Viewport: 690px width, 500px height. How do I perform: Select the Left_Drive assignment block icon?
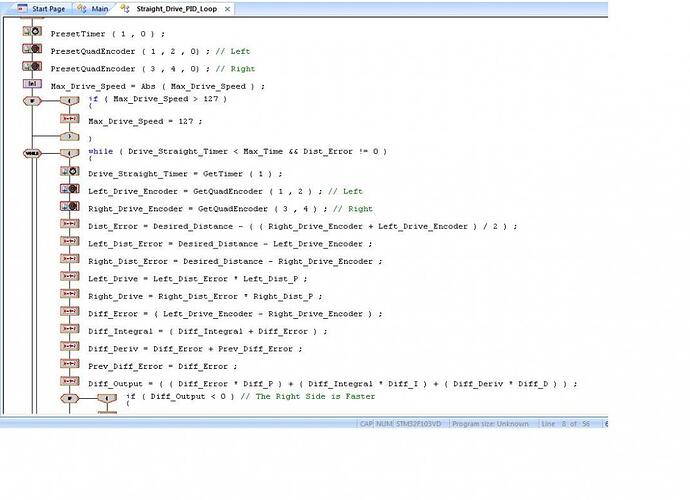[x=70, y=276]
